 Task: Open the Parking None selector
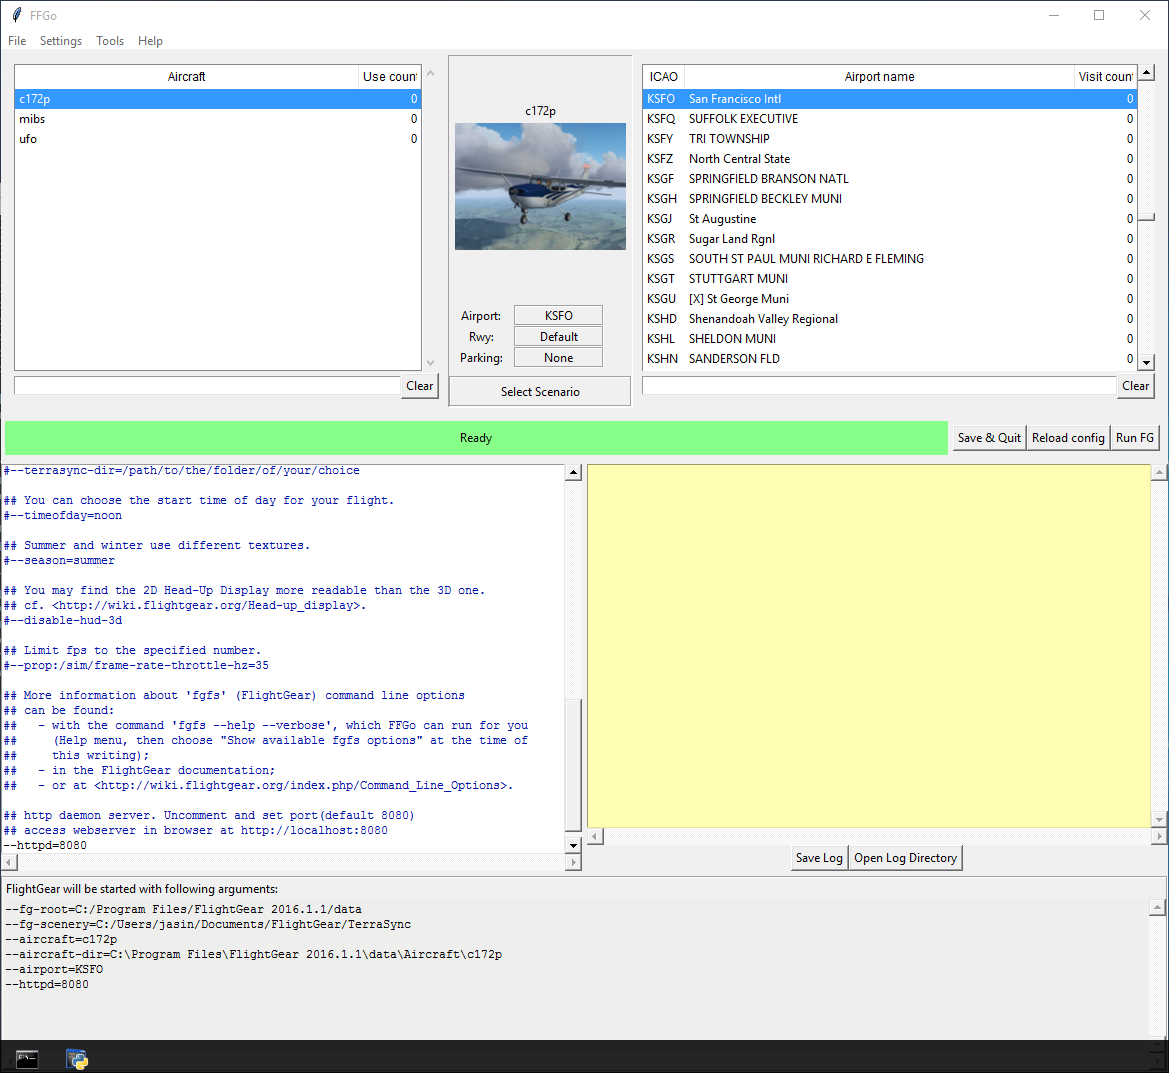click(x=558, y=357)
